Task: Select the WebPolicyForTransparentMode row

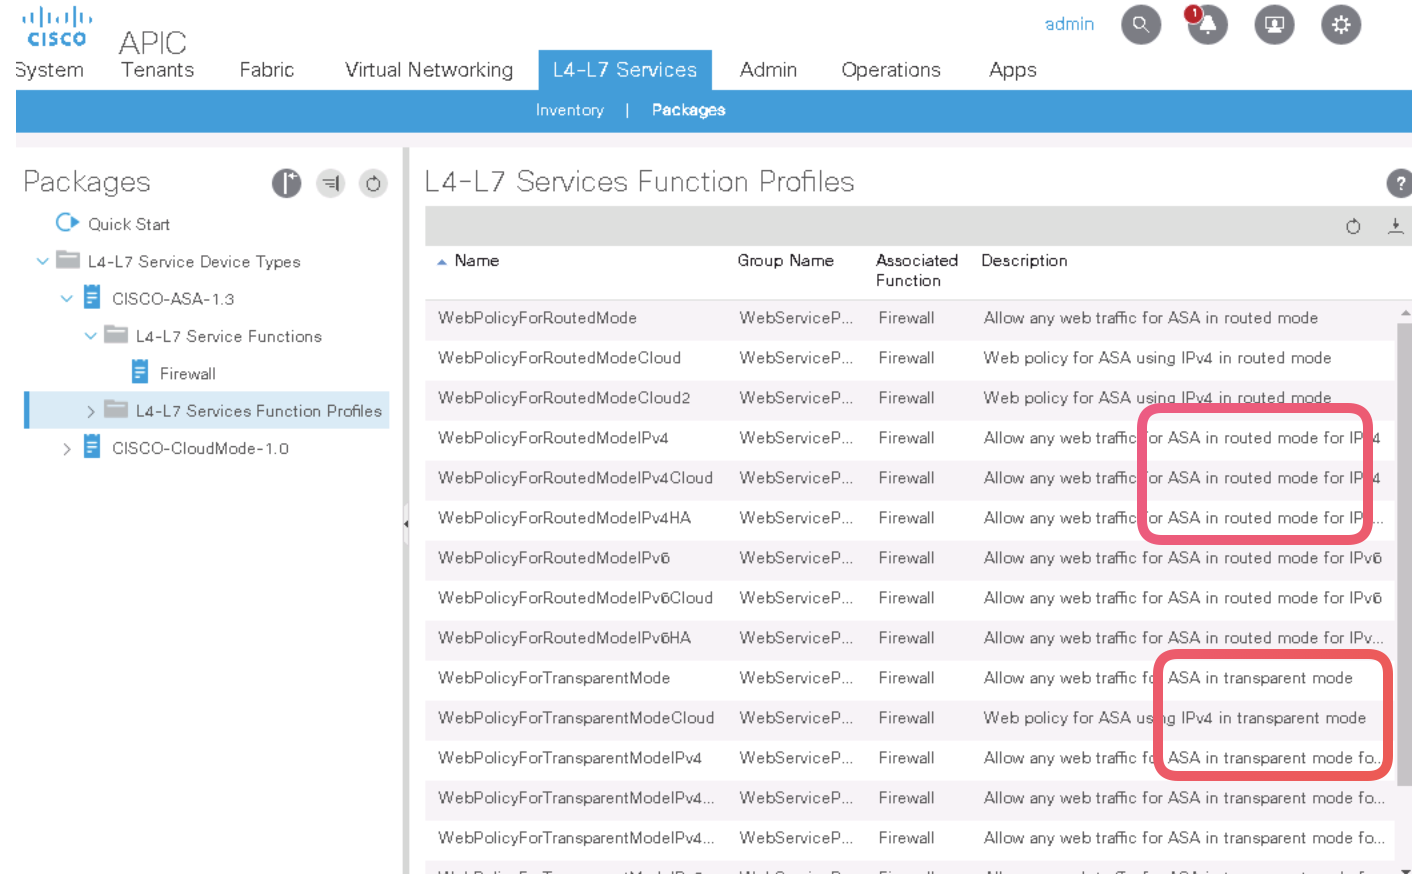Action: (x=554, y=678)
